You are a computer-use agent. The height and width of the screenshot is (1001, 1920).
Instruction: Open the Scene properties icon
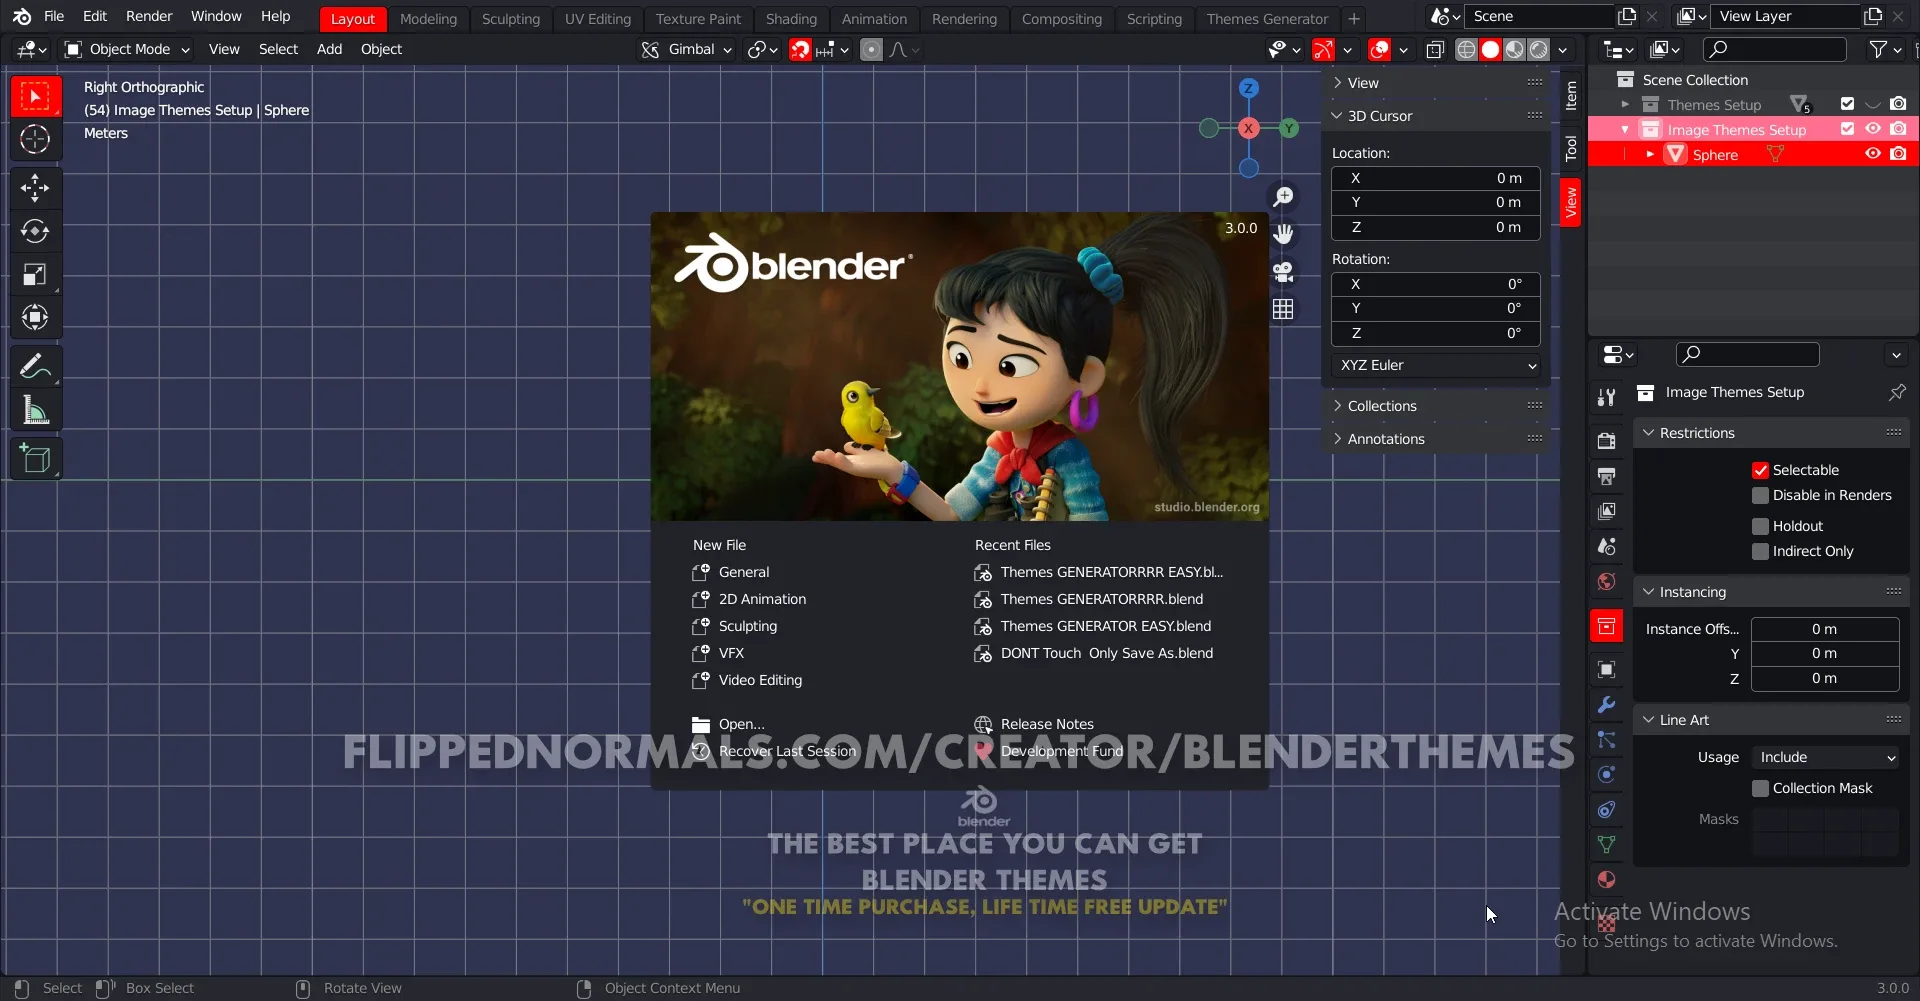pyautogui.click(x=1606, y=546)
